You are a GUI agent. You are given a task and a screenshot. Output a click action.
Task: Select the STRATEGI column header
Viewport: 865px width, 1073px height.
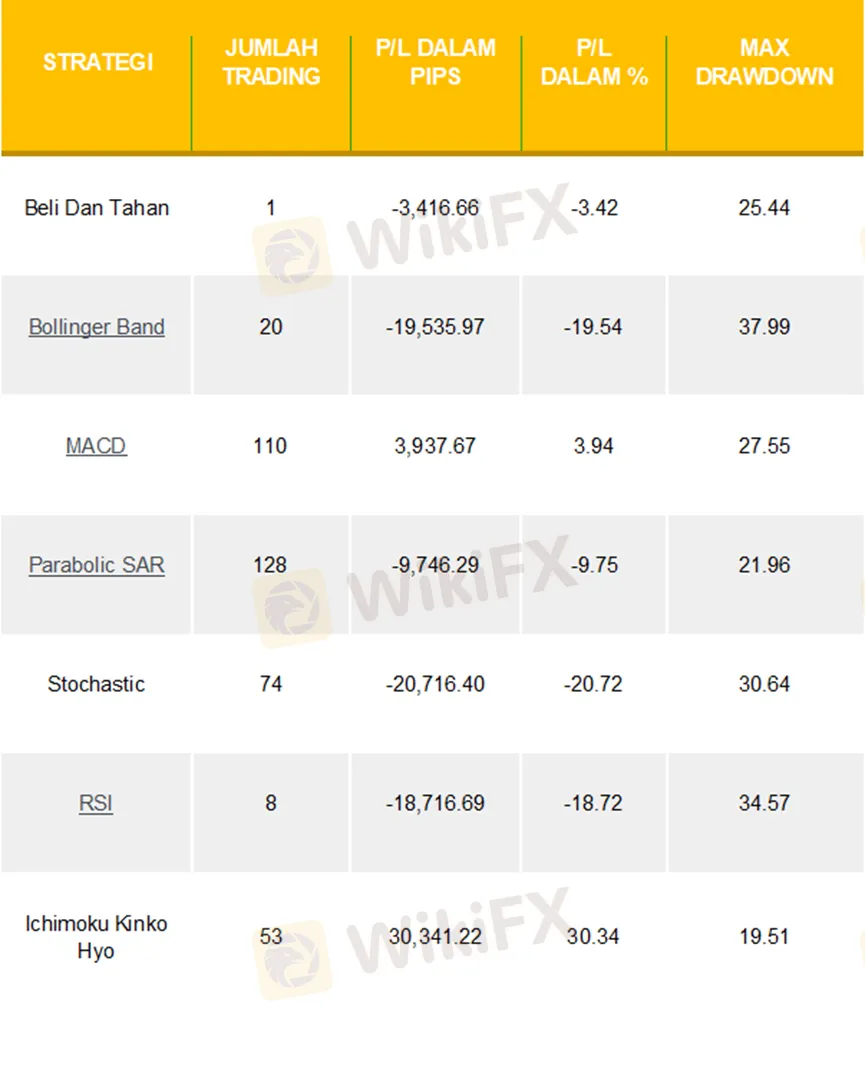pos(98,62)
